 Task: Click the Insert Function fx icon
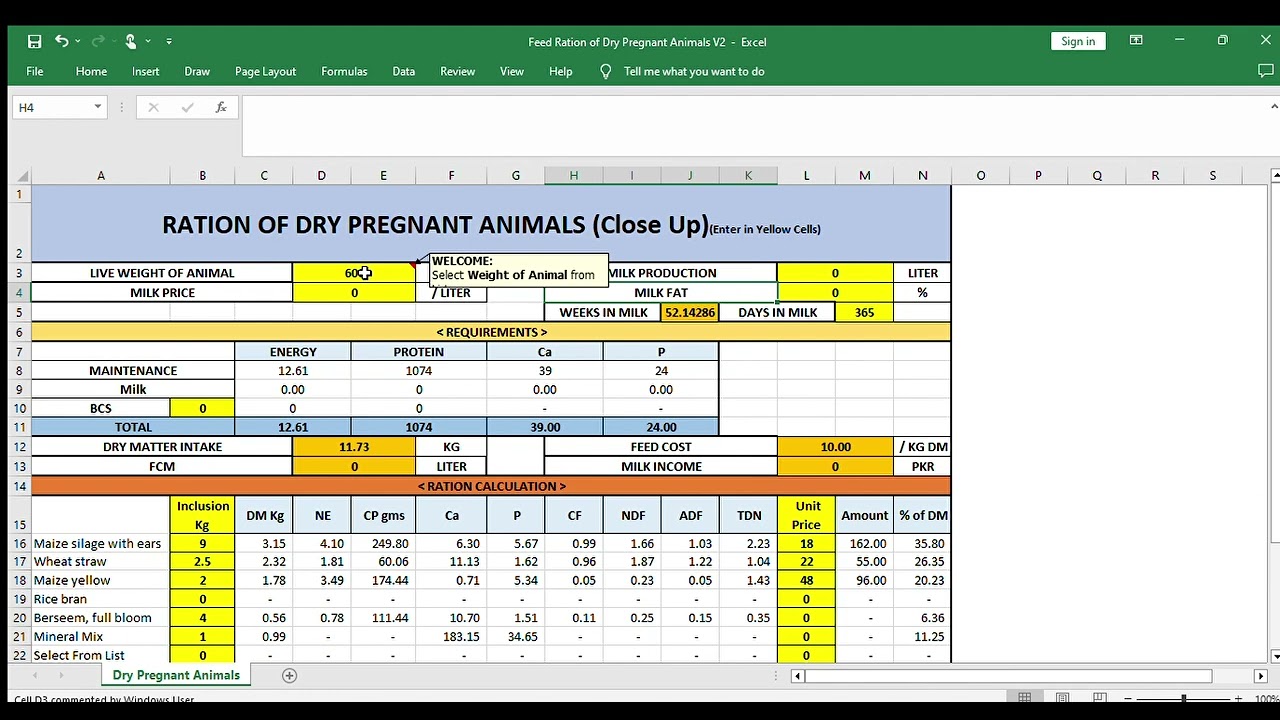(x=221, y=107)
